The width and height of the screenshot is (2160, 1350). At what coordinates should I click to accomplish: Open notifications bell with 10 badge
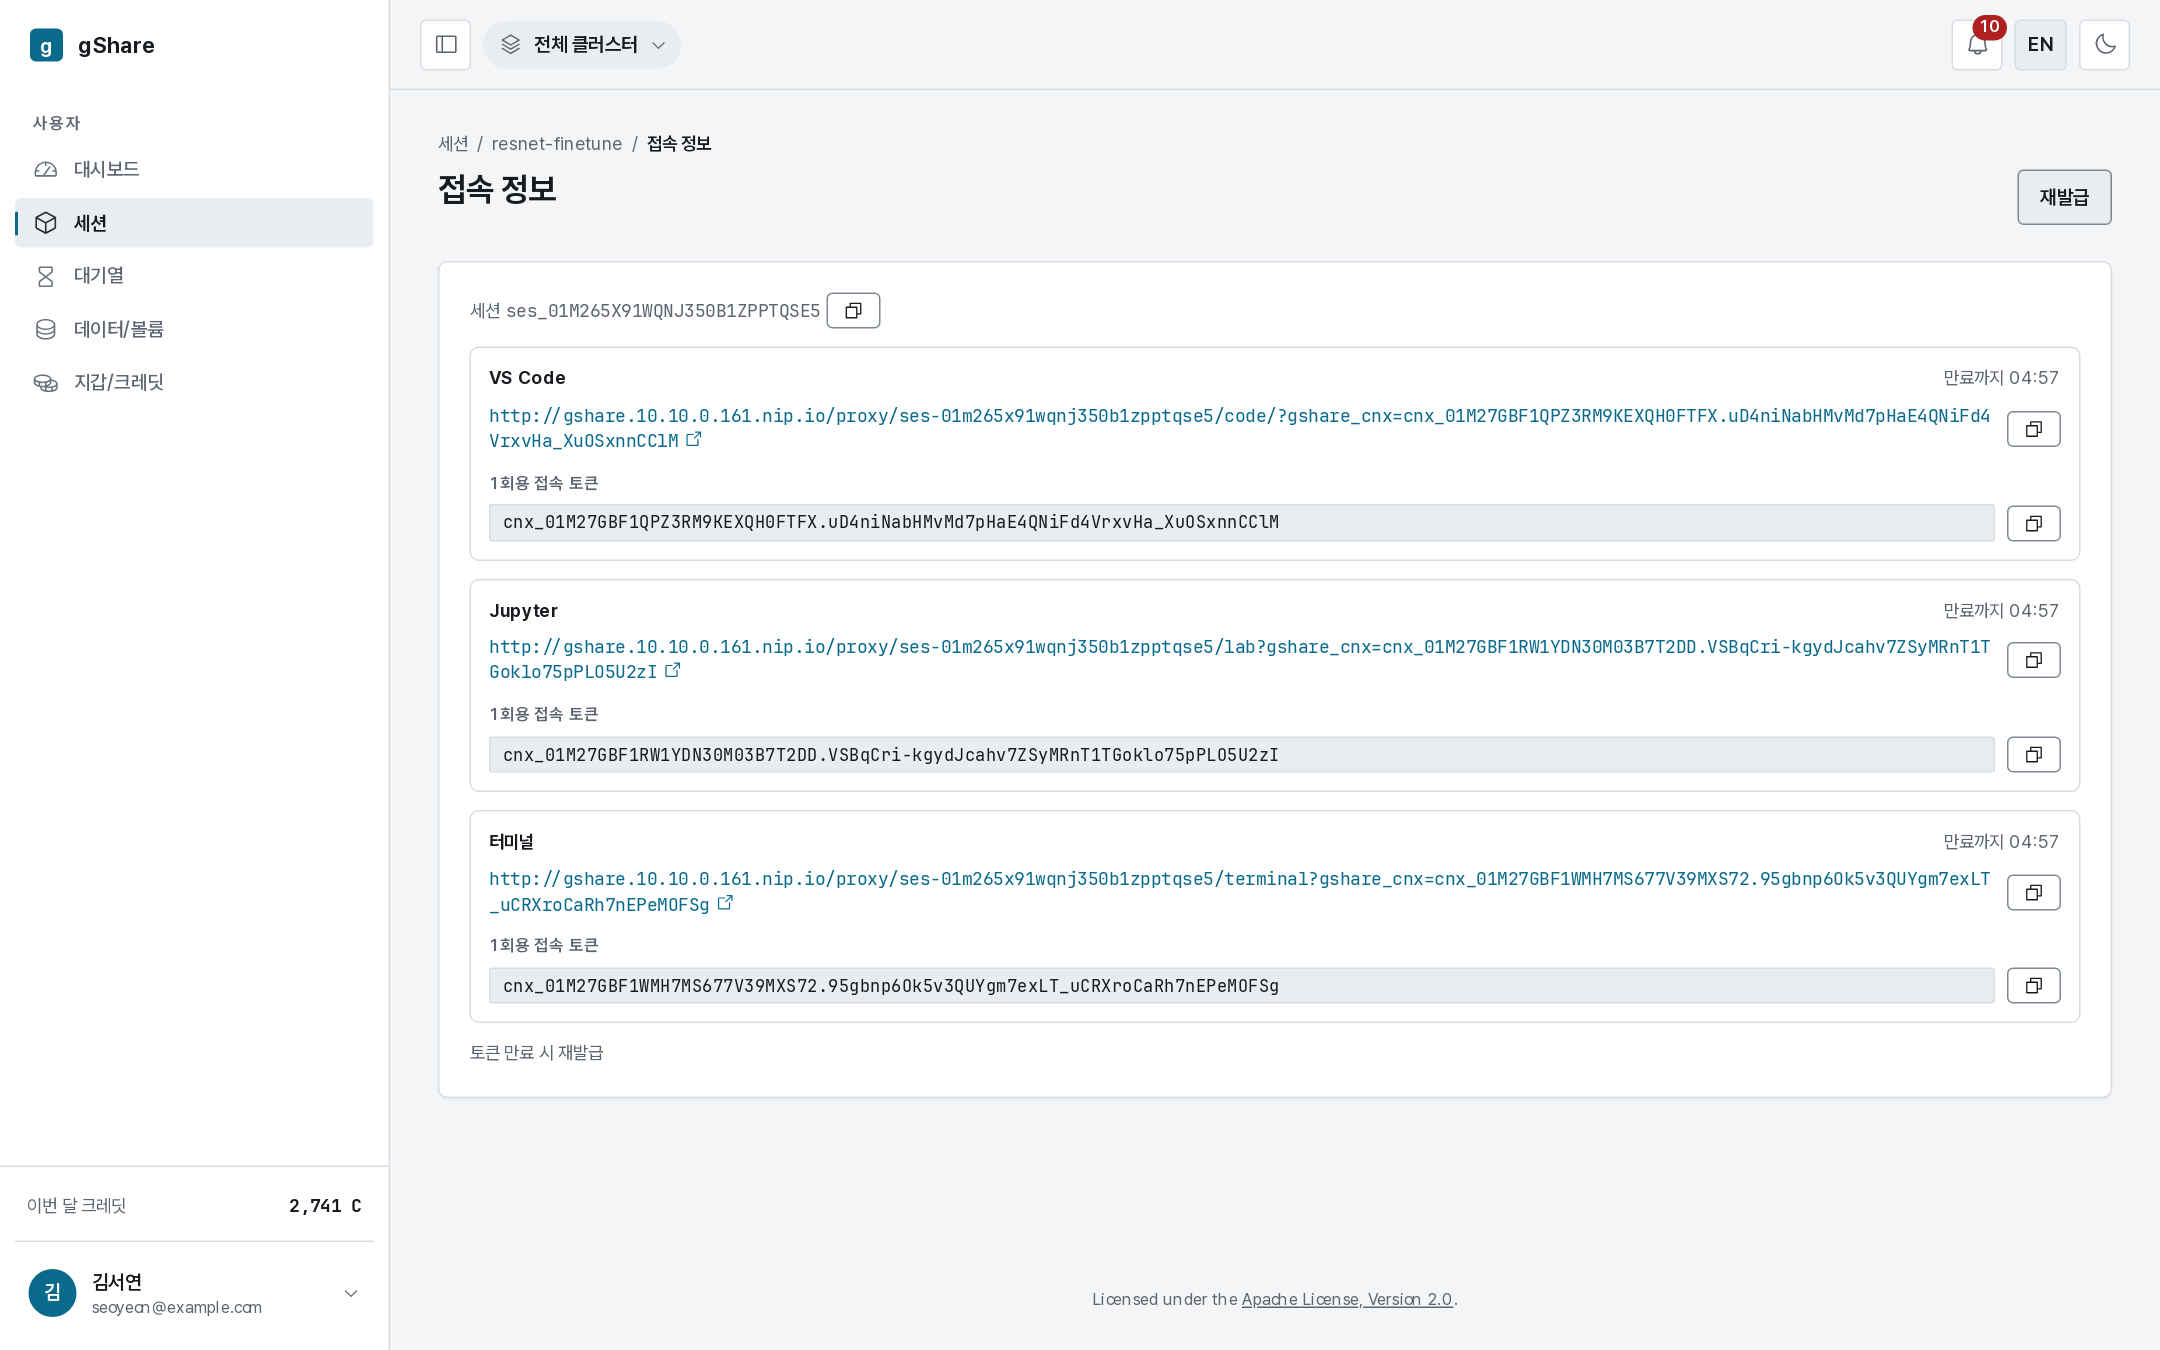click(1977, 45)
